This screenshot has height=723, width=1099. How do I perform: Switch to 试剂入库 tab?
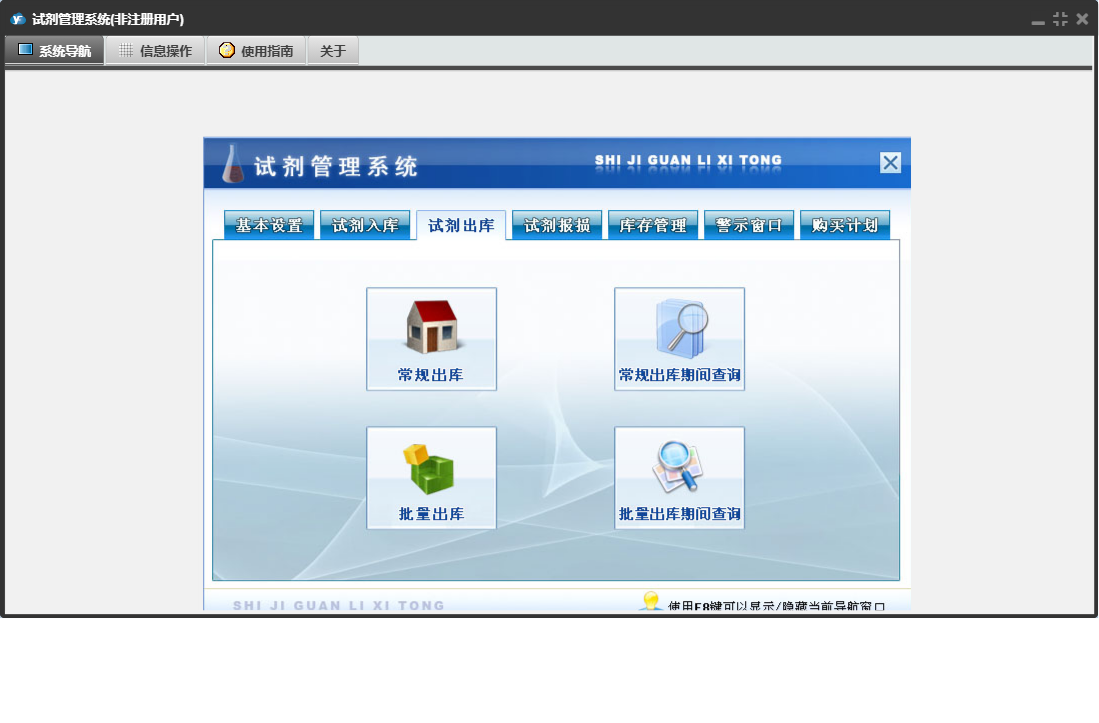pyautogui.click(x=364, y=225)
